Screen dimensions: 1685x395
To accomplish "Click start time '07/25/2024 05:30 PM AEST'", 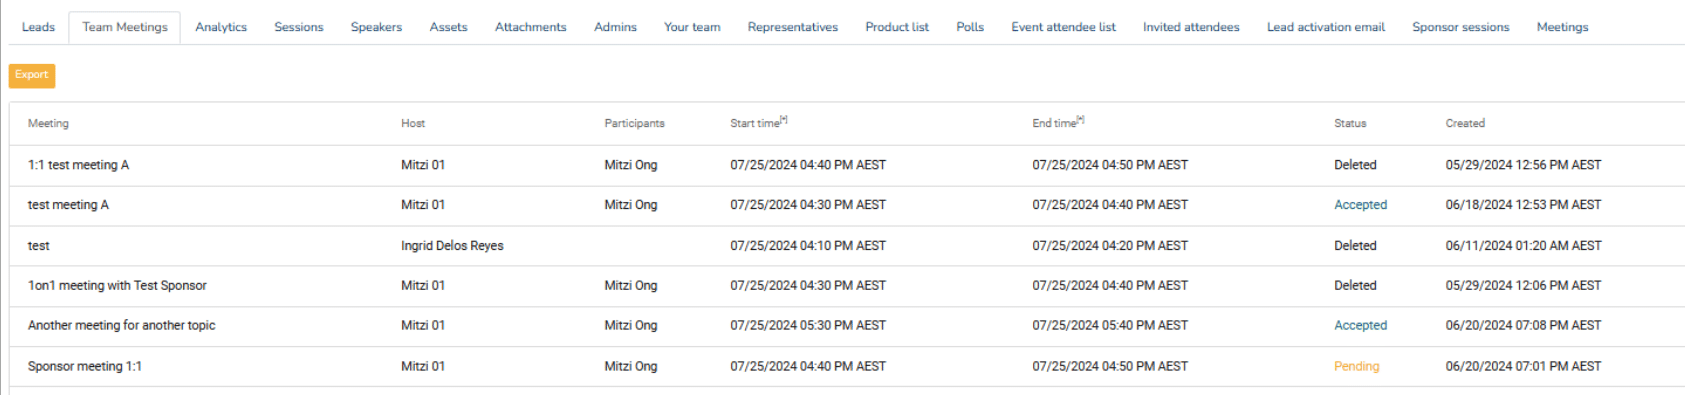I will click(808, 326).
